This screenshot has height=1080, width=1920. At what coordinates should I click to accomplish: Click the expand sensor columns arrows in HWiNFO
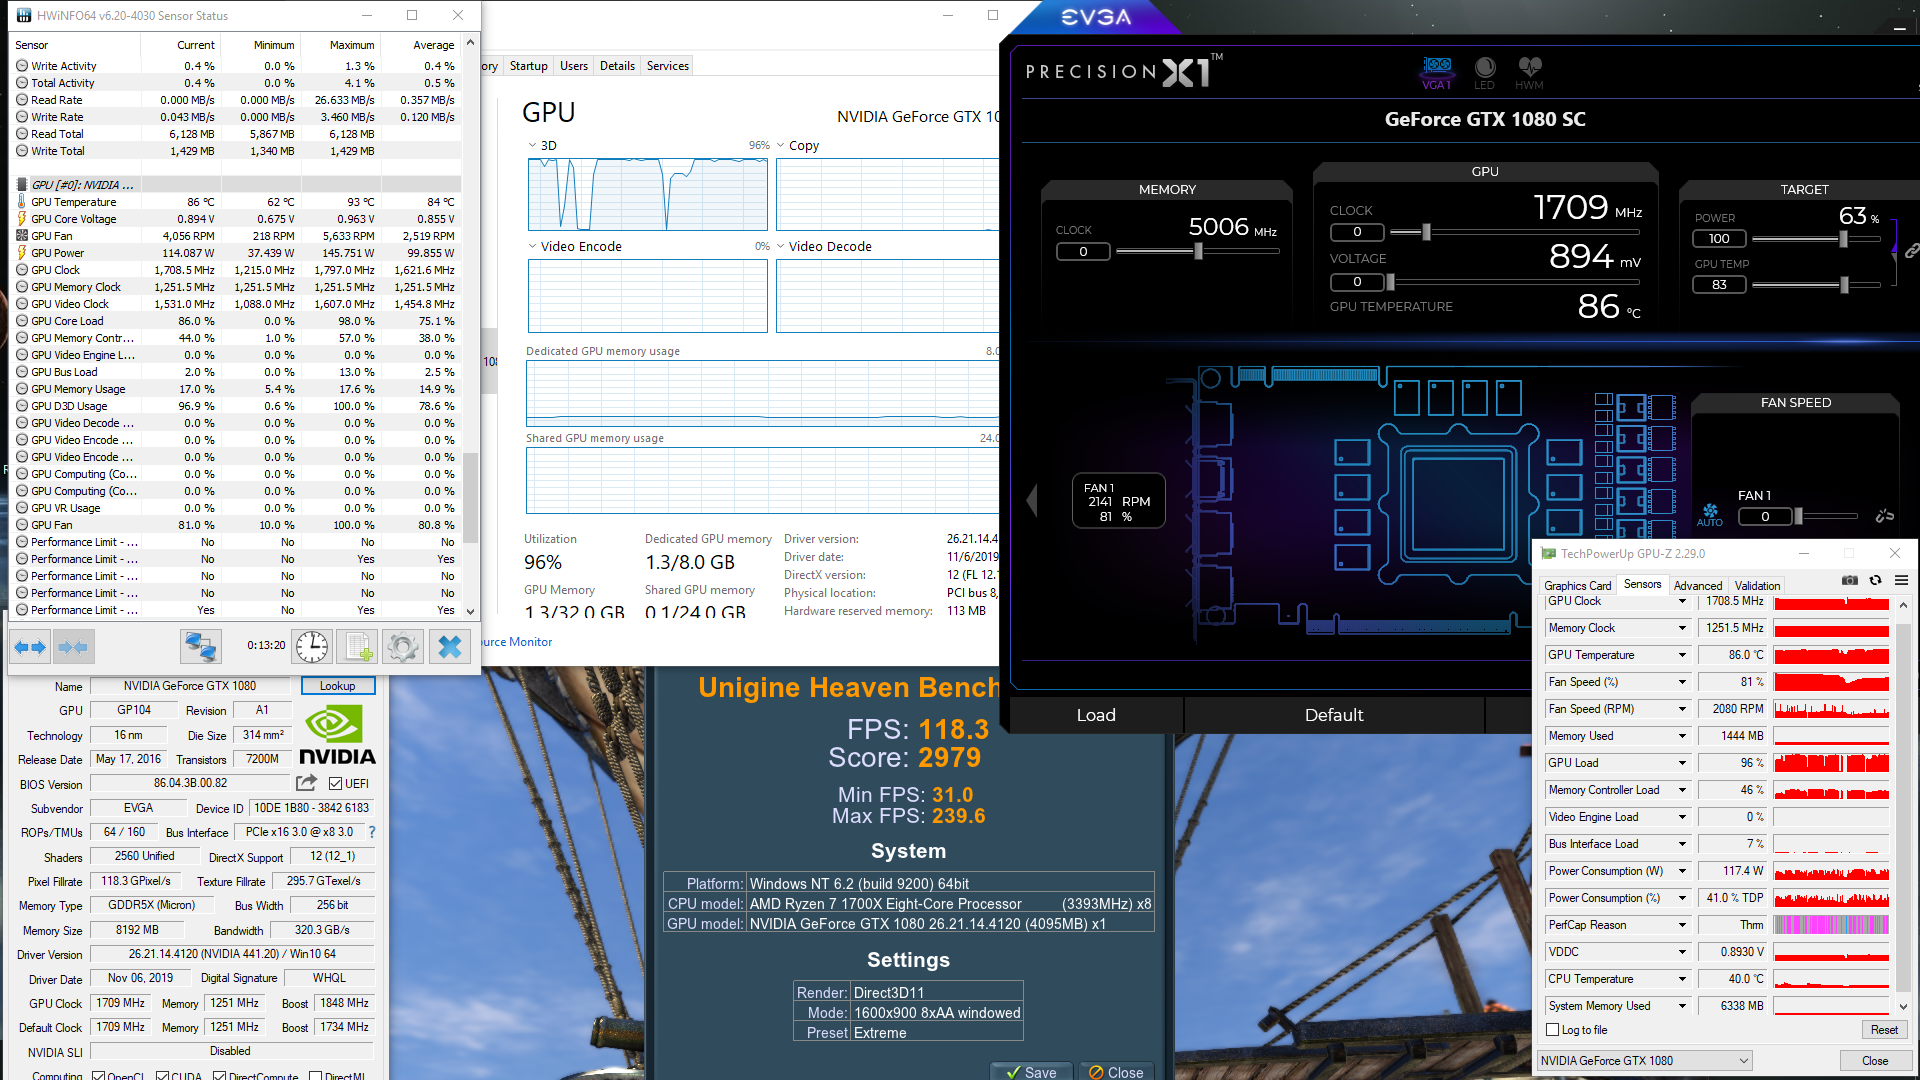point(30,647)
